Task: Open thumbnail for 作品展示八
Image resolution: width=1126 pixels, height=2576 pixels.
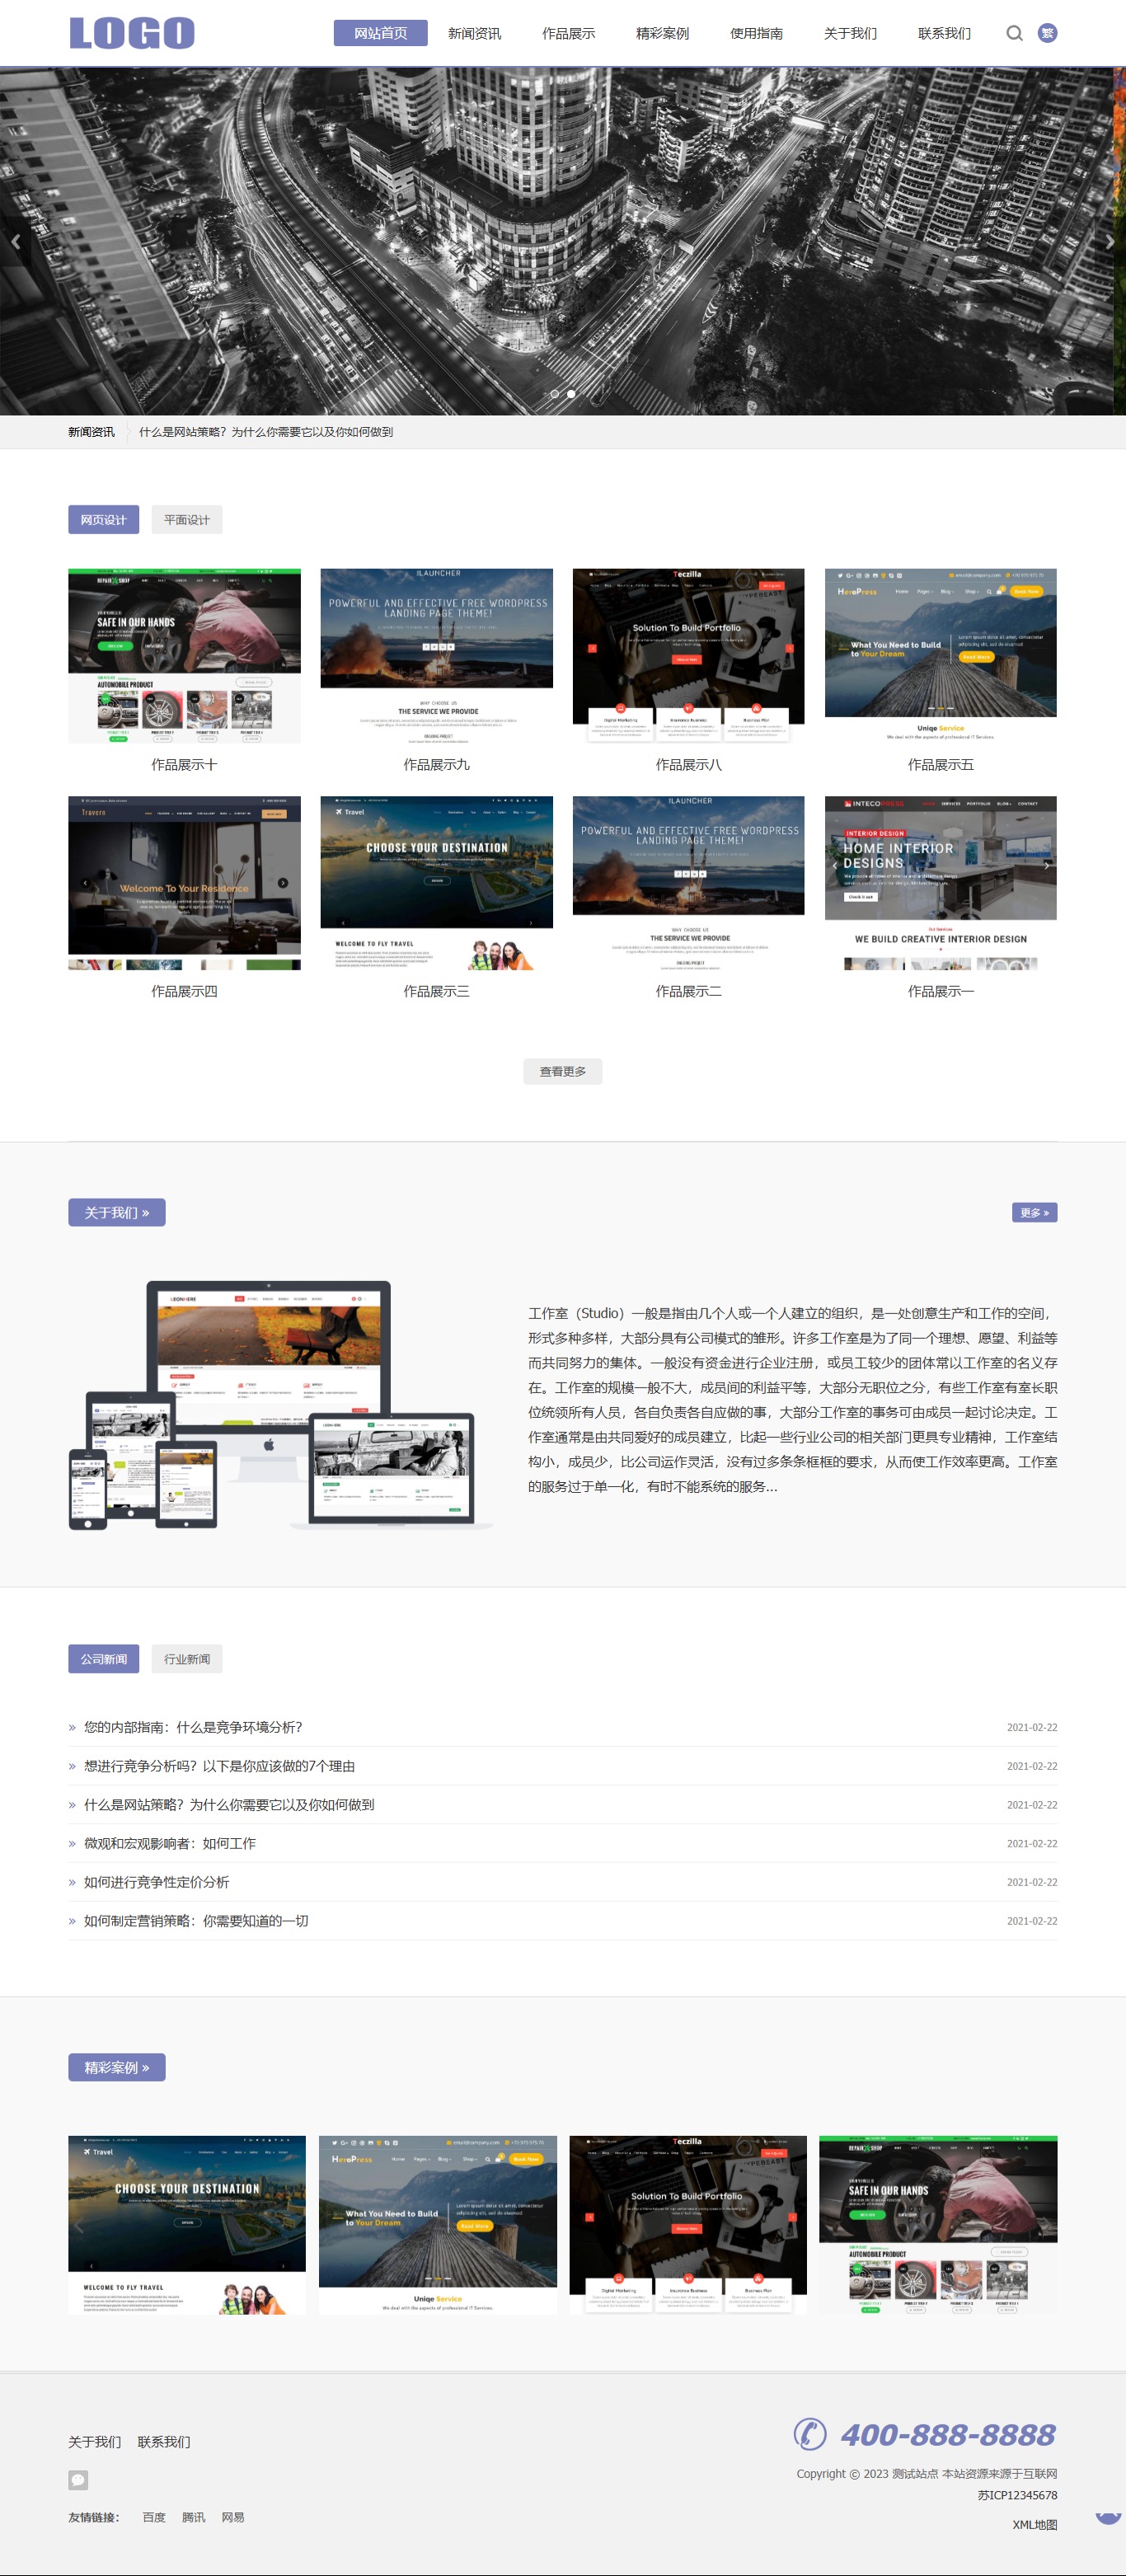Action: (x=688, y=656)
